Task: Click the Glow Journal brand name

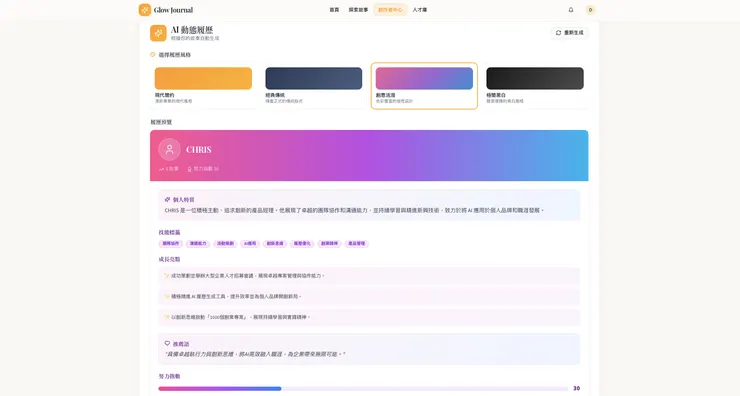Action: pos(173,10)
